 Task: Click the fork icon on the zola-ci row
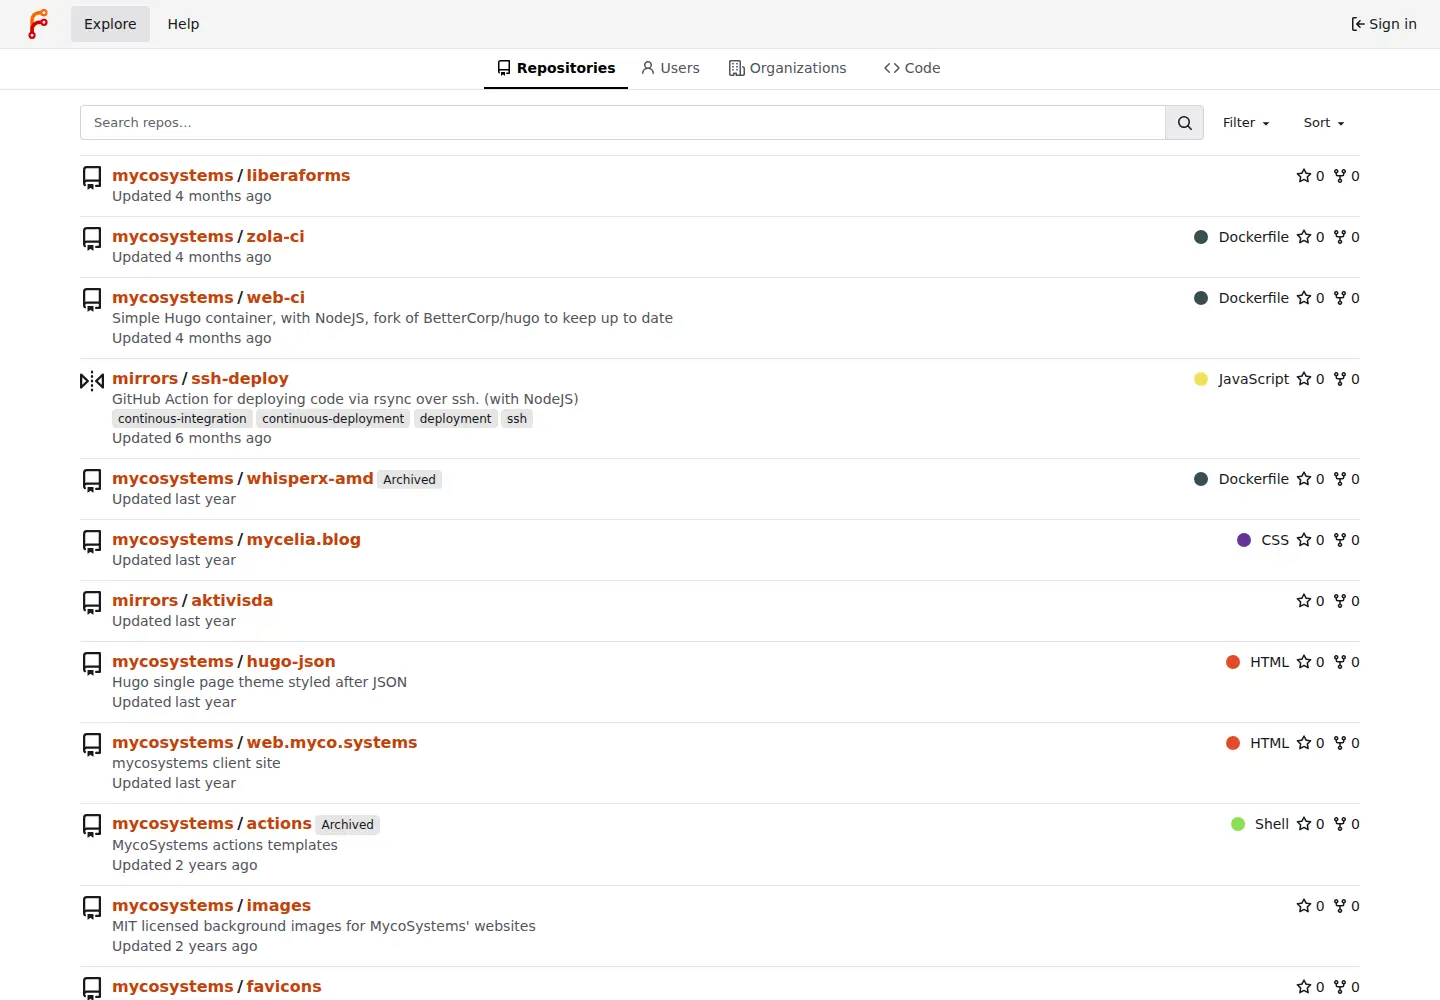(1340, 237)
